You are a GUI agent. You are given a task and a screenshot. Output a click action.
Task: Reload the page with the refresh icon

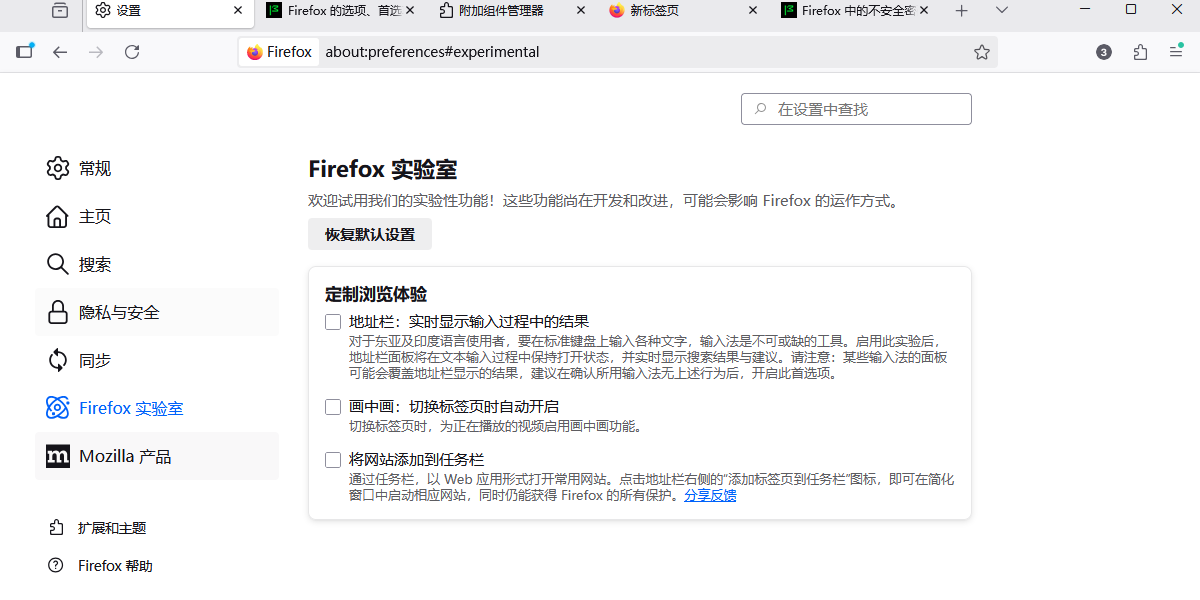[132, 52]
